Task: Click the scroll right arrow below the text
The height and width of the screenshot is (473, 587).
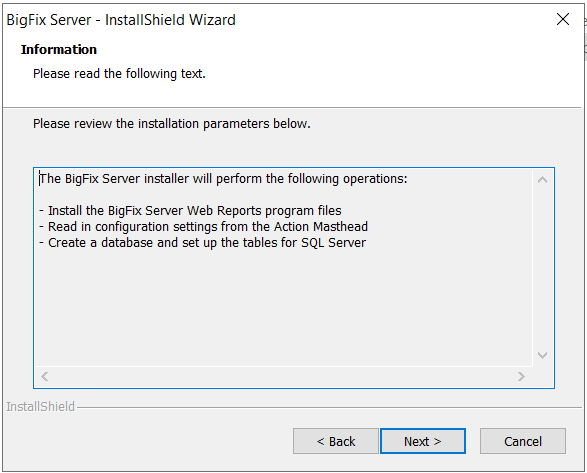Action: pyautogui.click(x=521, y=376)
